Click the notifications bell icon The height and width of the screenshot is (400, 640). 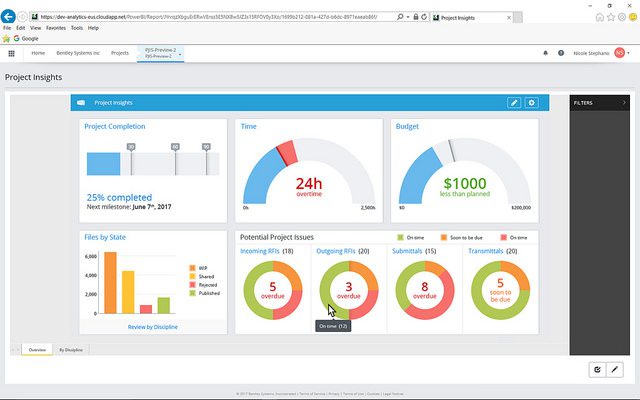(545, 53)
